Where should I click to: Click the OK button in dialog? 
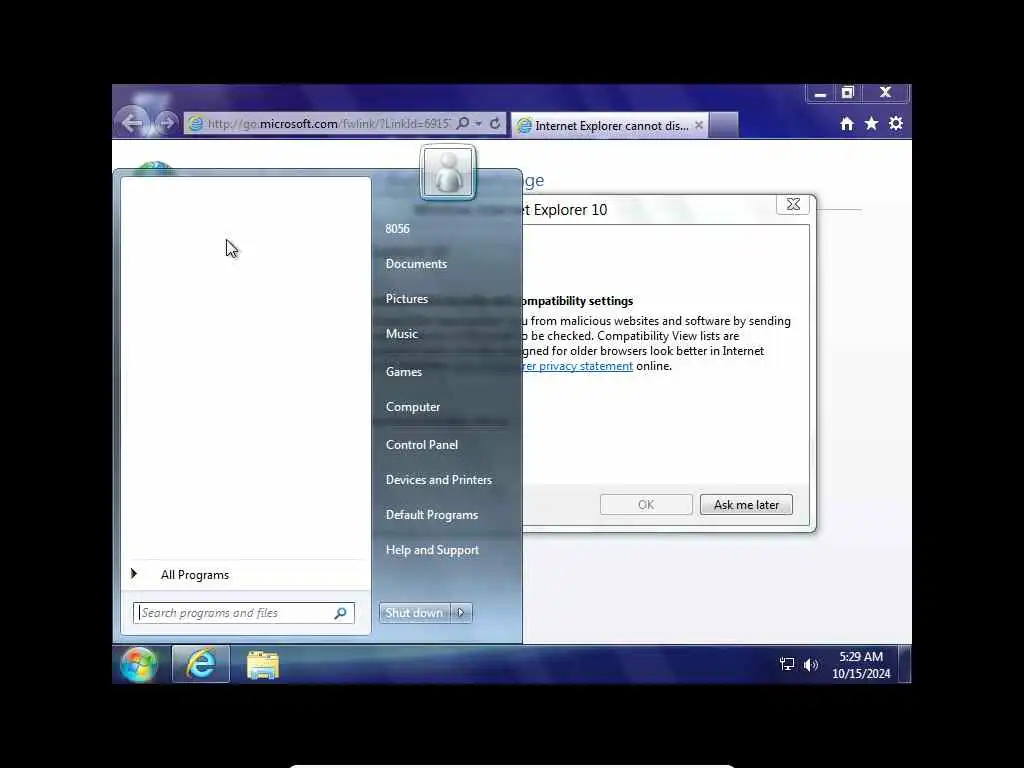coord(646,505)
